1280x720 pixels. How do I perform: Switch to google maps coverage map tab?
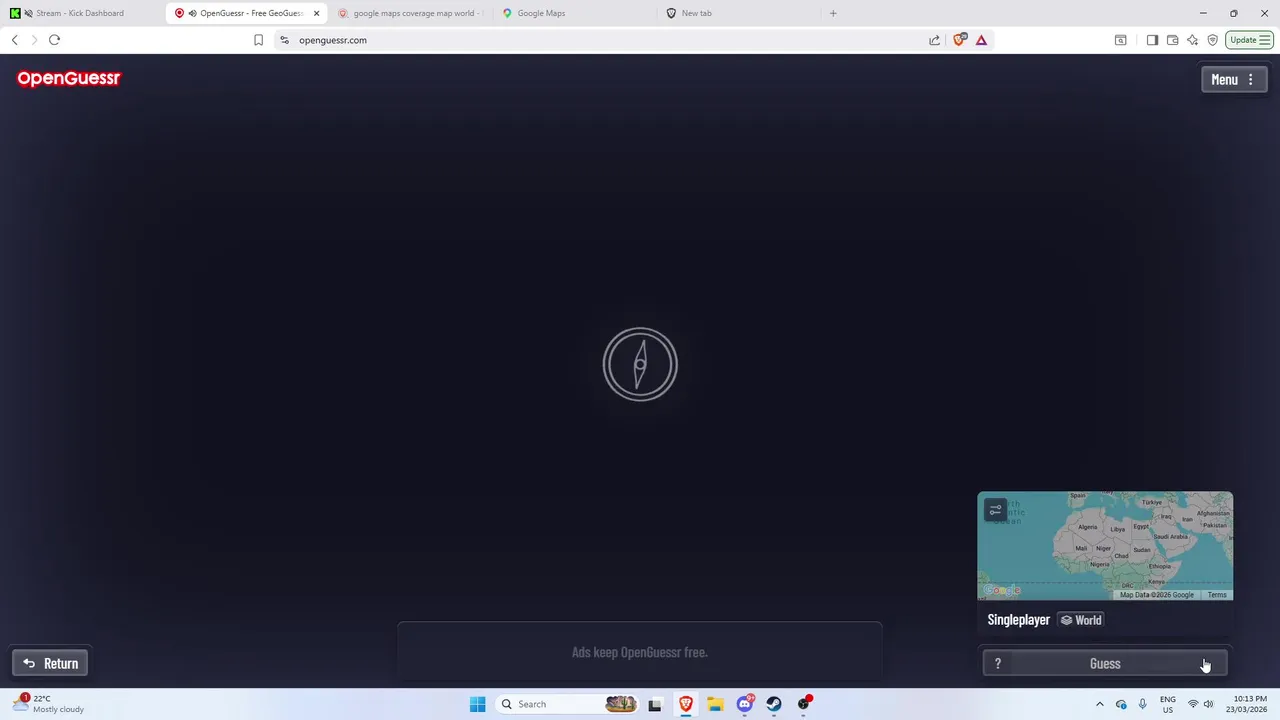point(410,13)
